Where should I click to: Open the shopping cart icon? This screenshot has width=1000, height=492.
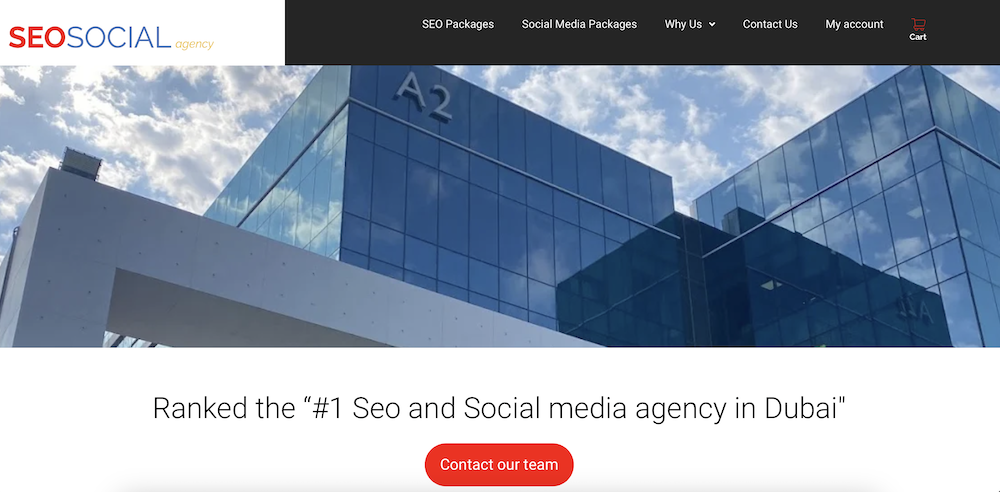click(918, 24)
